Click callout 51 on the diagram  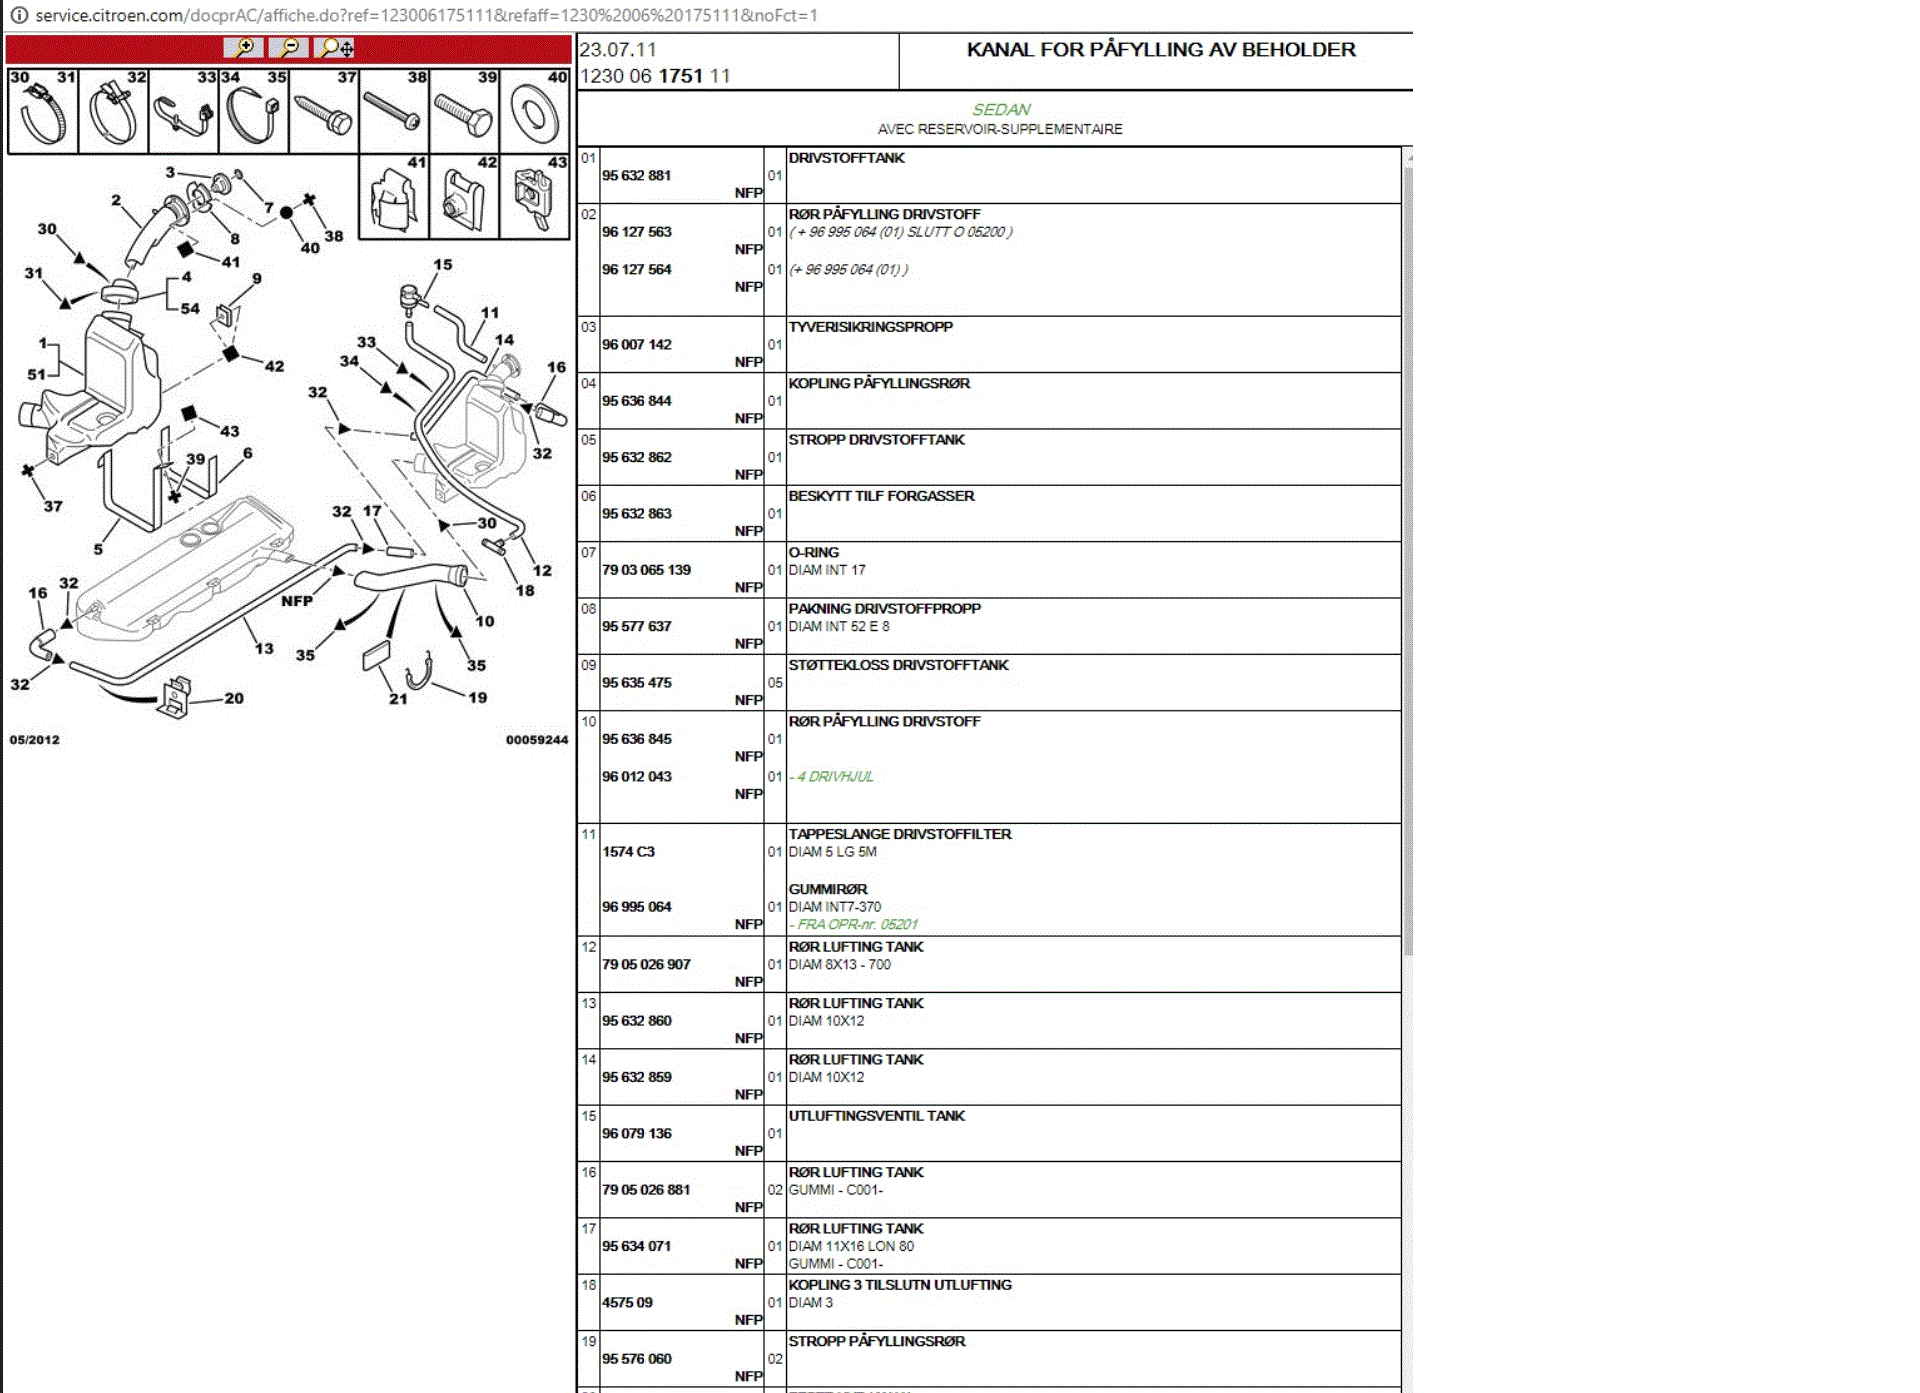pos(36,374)
